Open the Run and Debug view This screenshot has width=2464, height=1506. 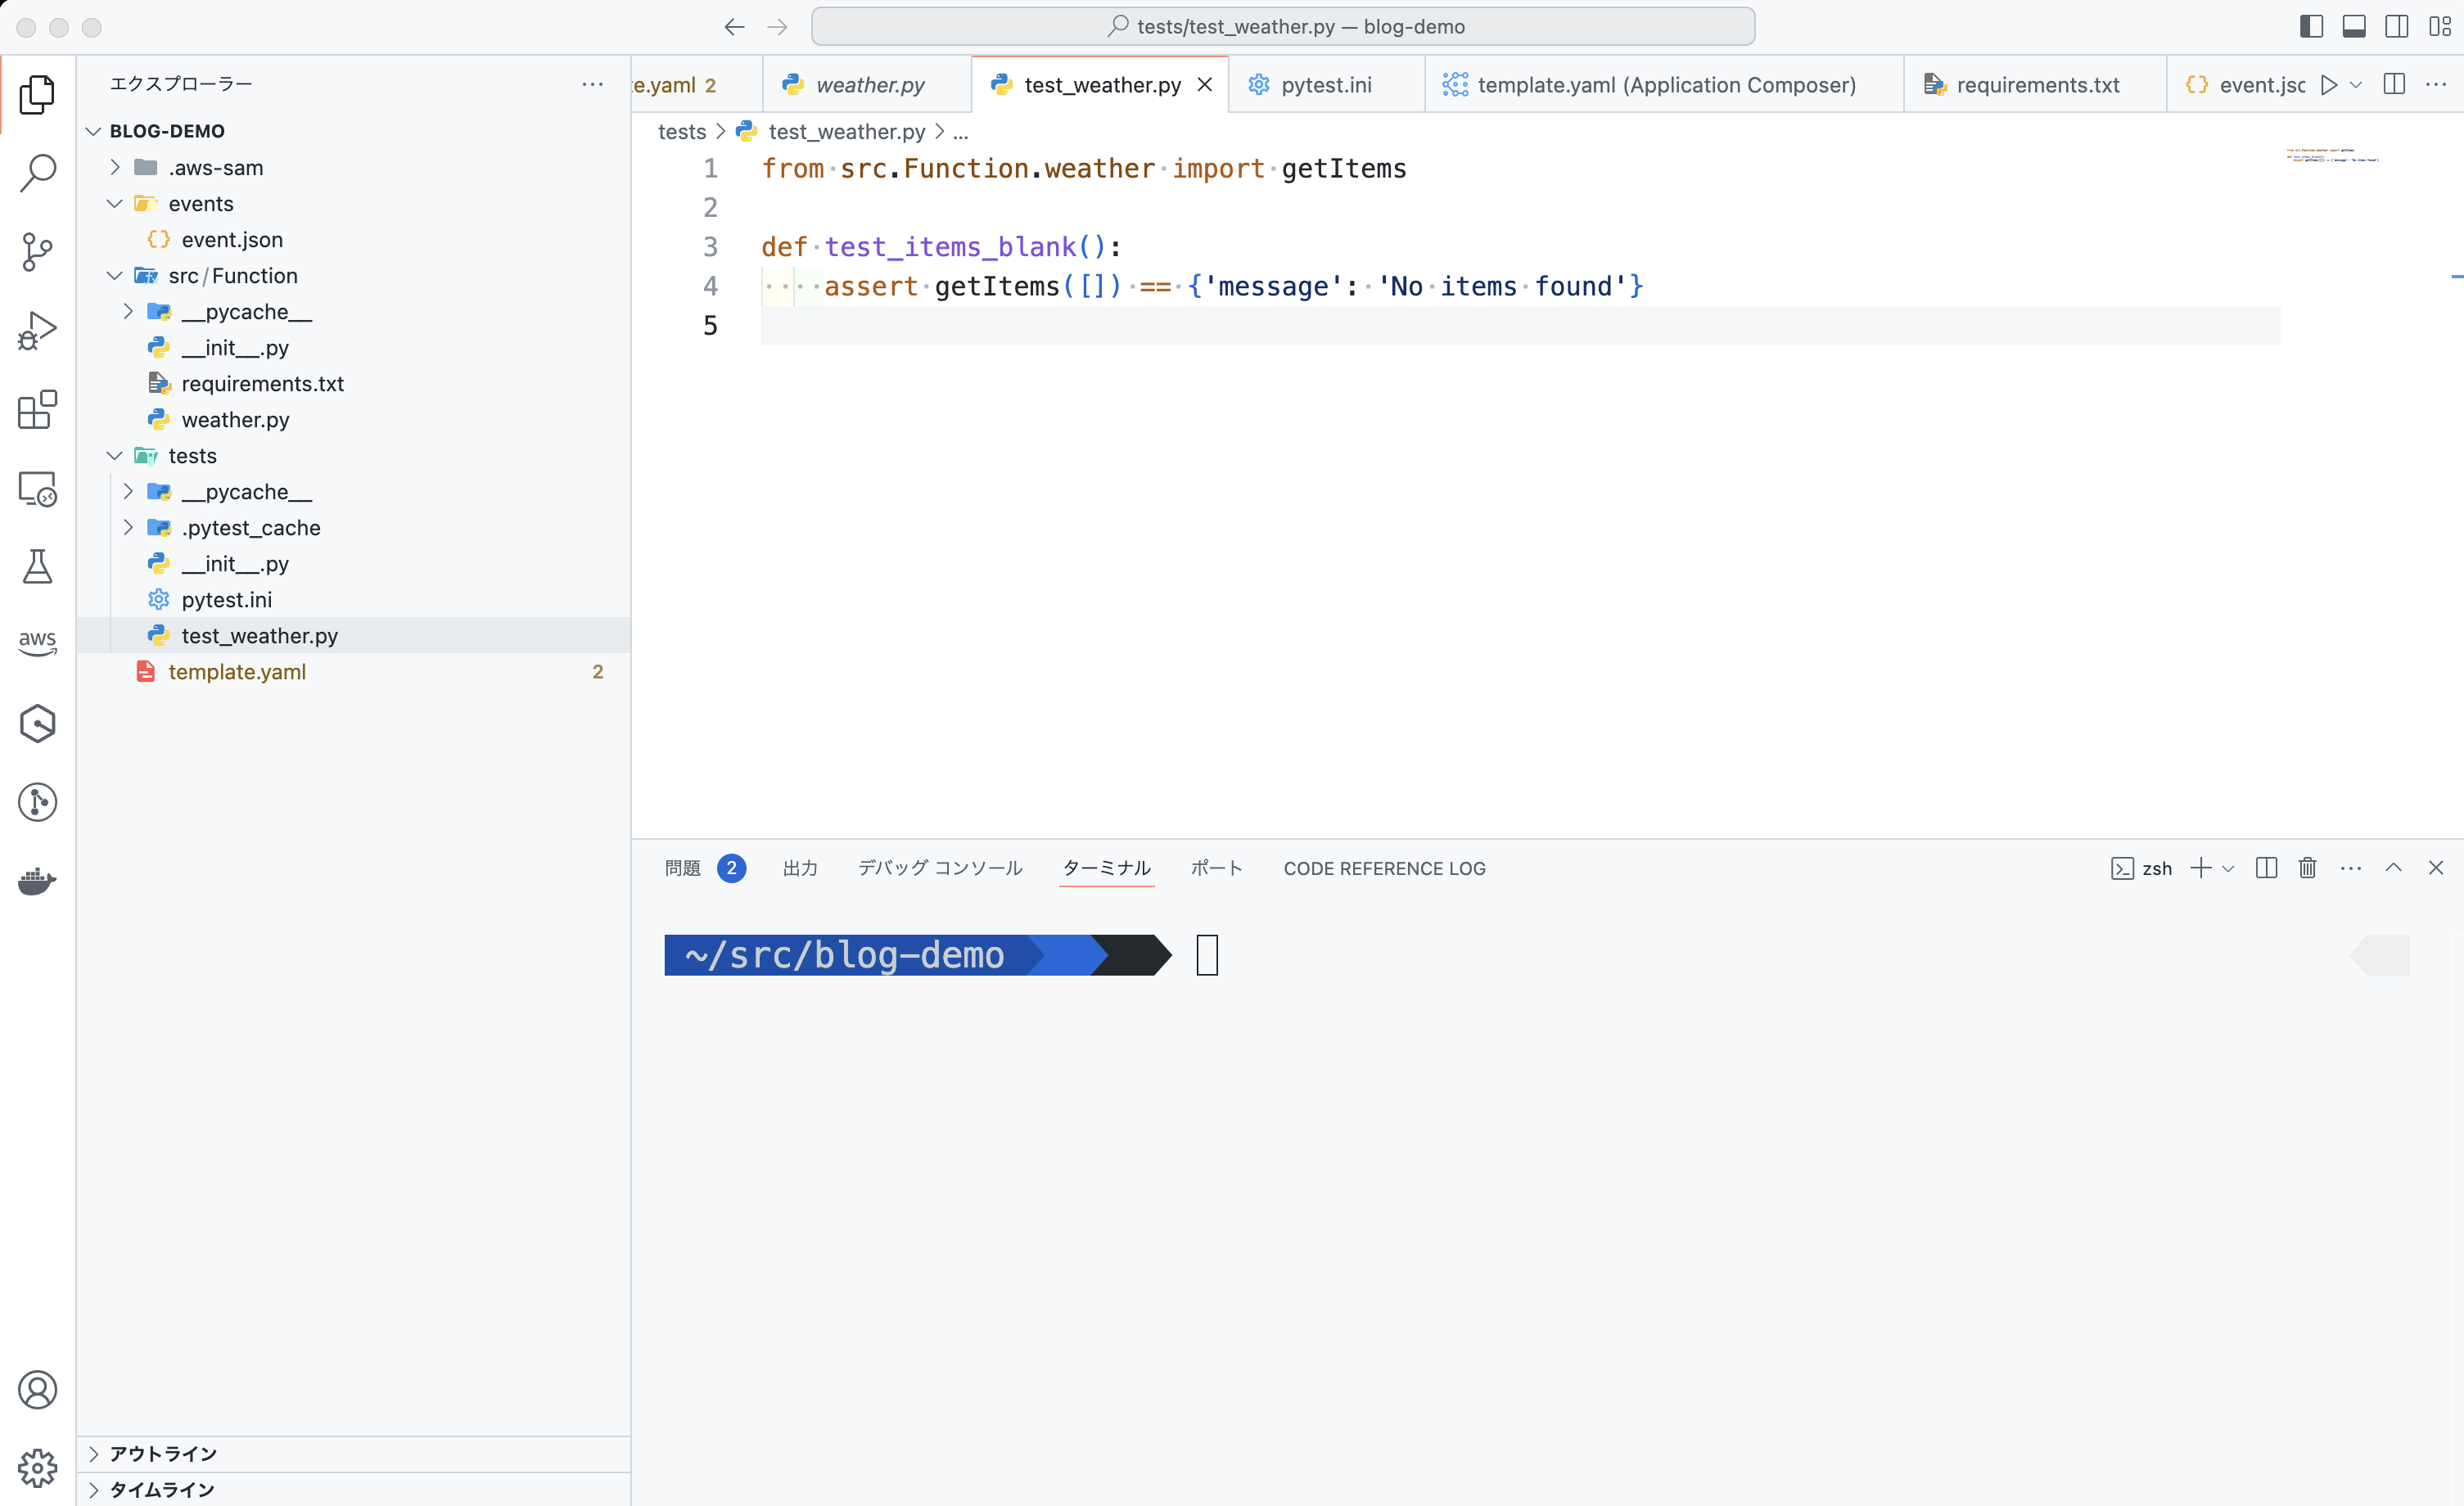click(37, 331)
